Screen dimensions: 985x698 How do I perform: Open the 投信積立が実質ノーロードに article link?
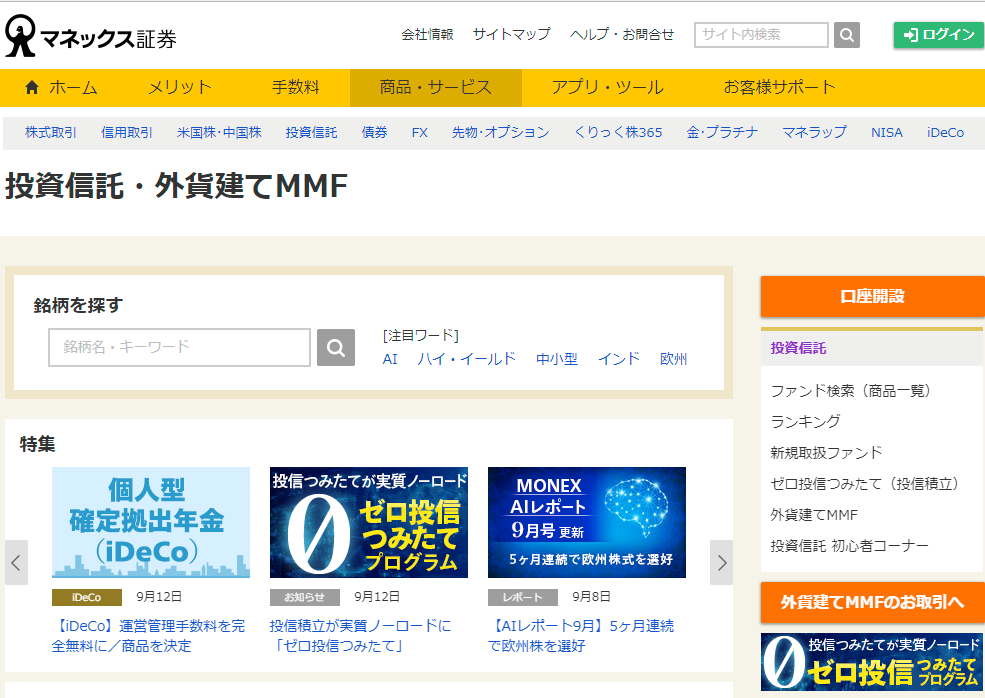point(361,636)
